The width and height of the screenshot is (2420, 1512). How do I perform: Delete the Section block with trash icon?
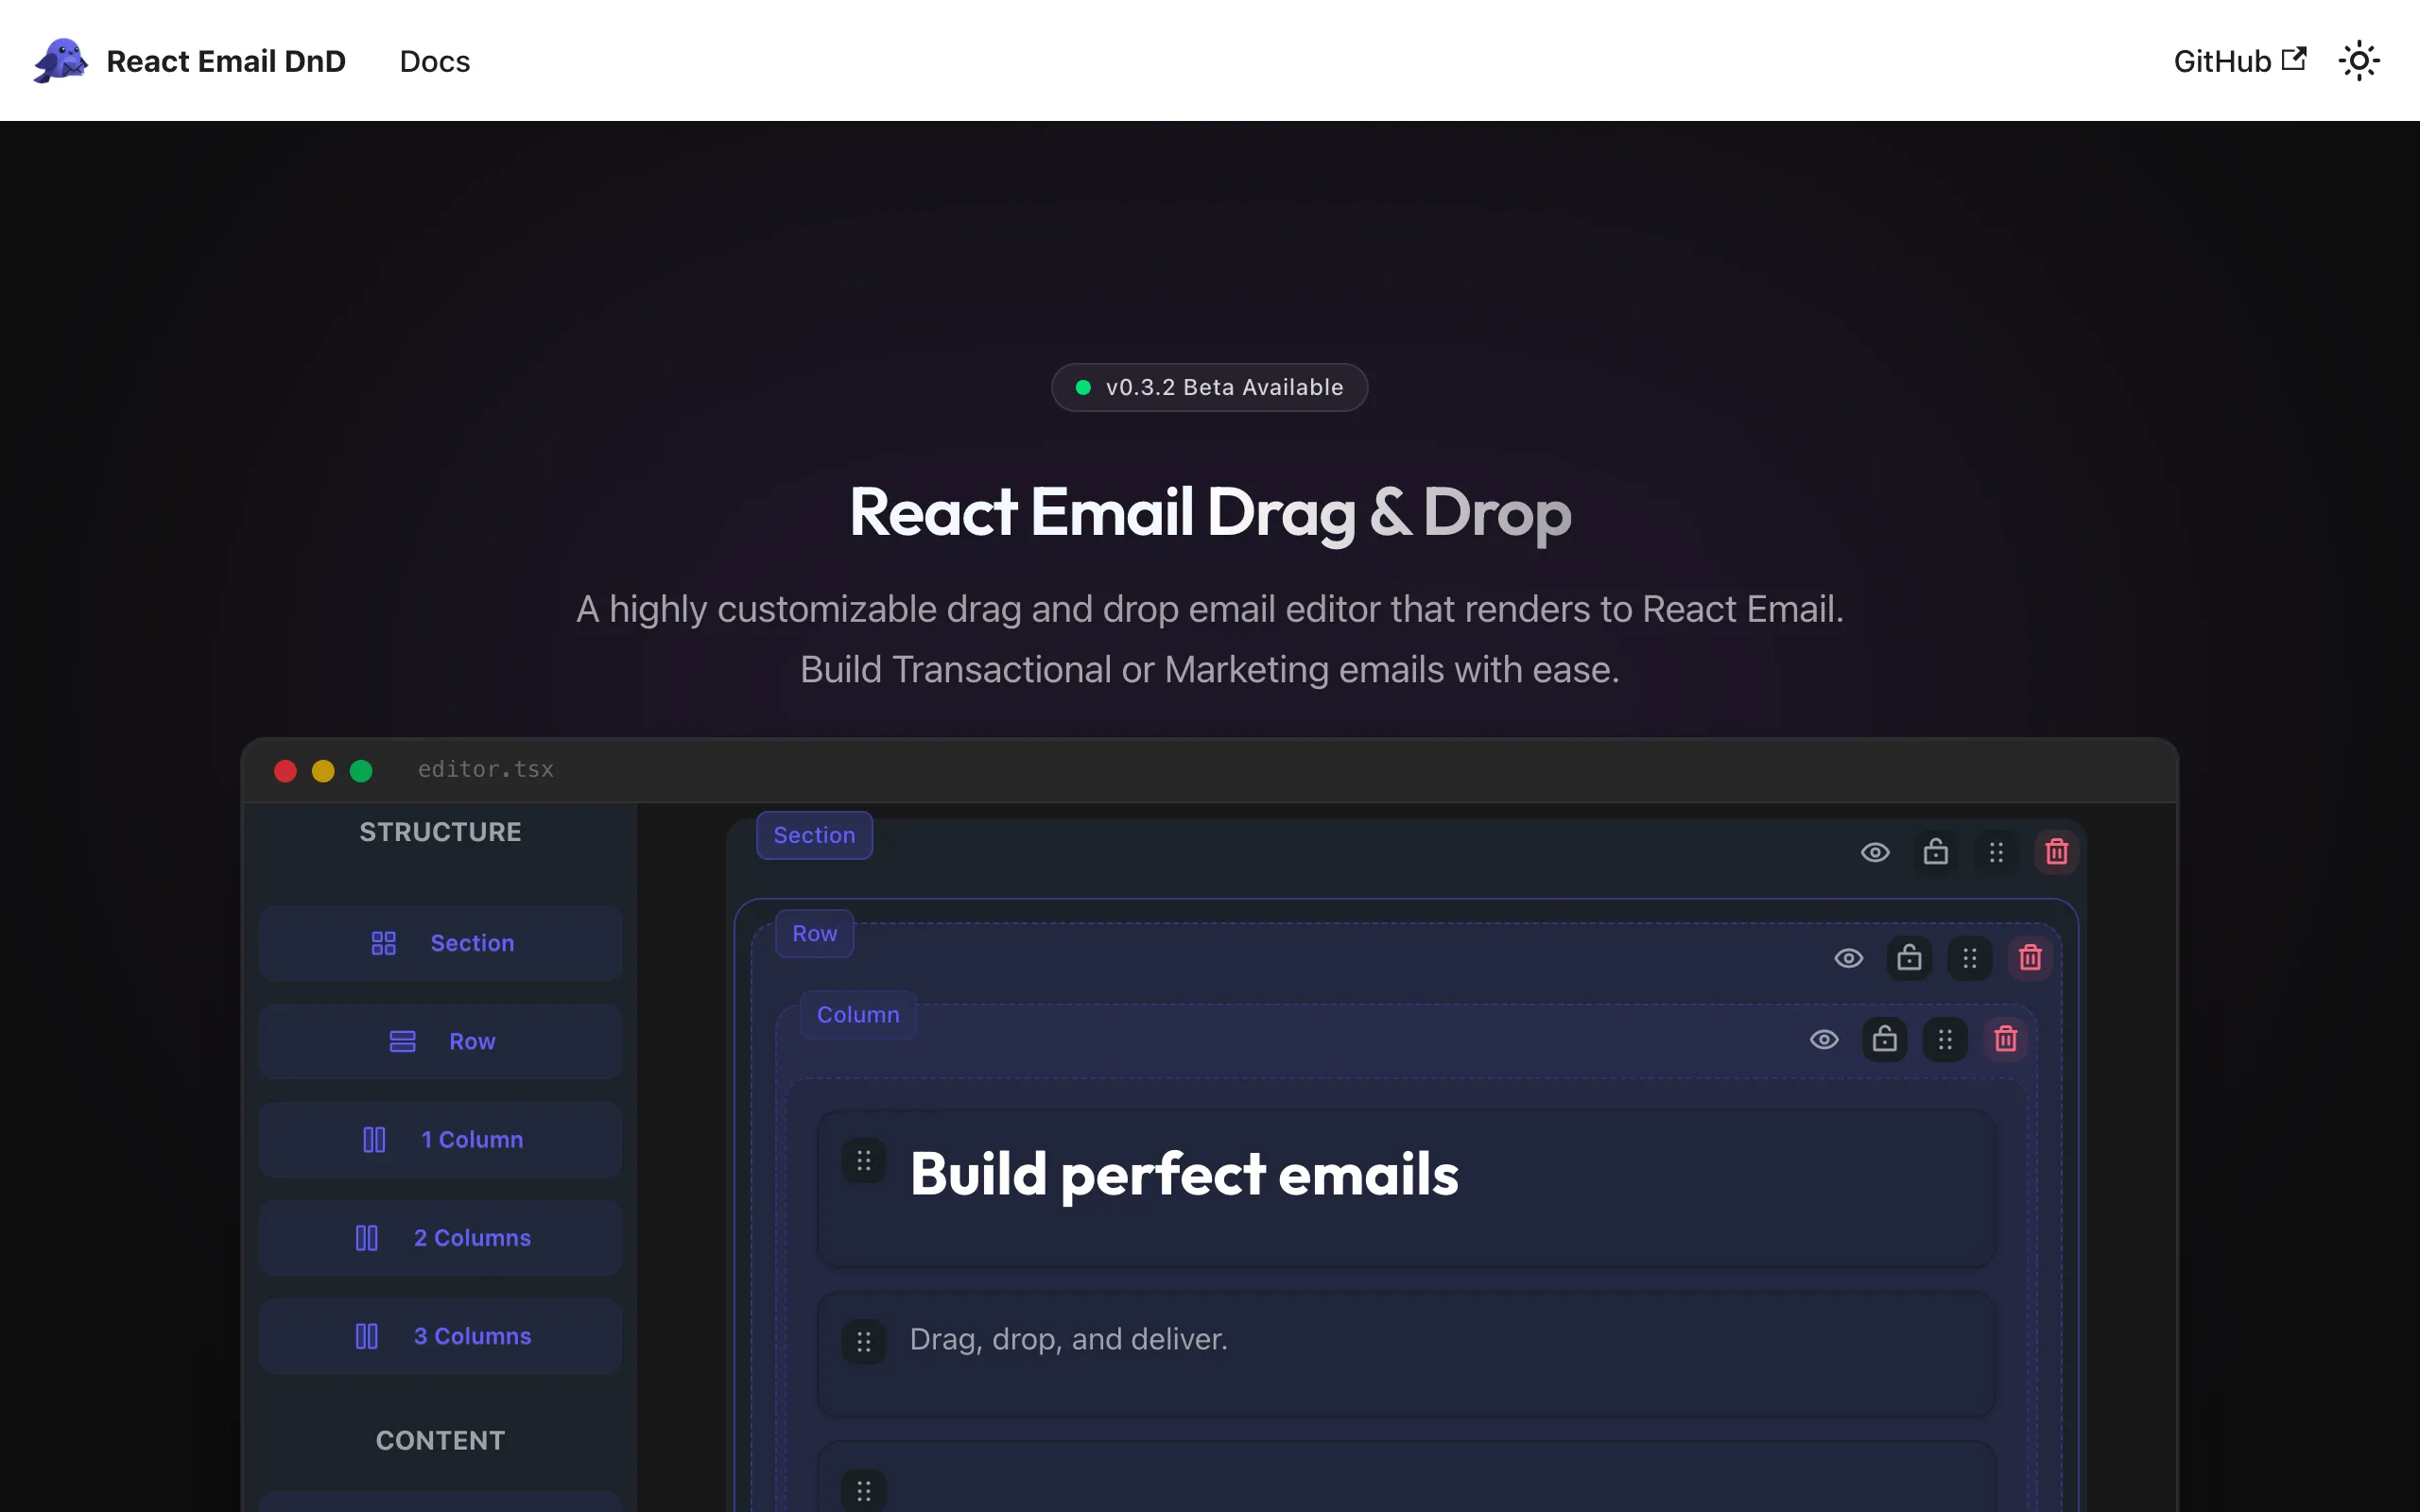point(2057,852)
